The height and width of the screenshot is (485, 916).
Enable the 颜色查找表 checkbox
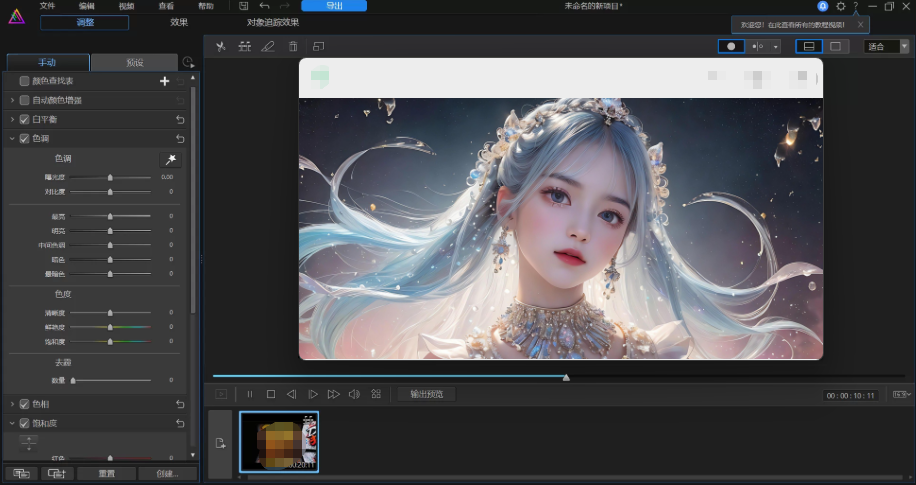pos(25,81)
